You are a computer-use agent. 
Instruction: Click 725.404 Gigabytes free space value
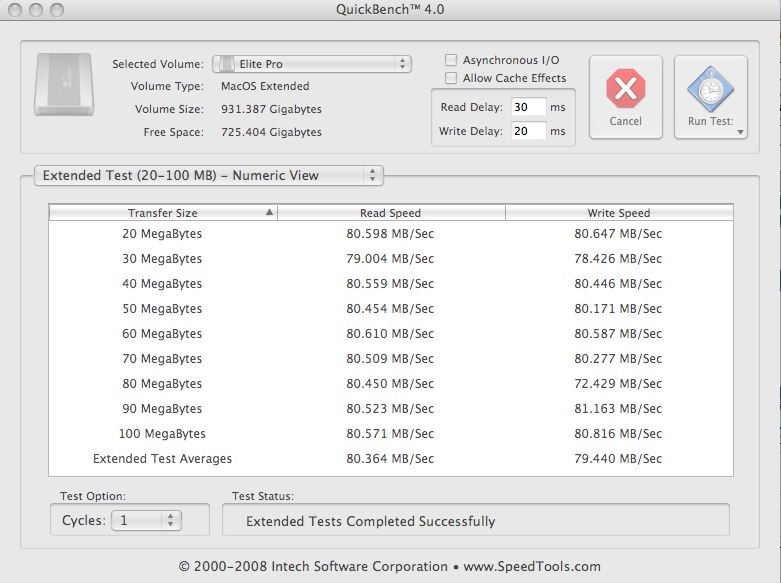(271, 132)
